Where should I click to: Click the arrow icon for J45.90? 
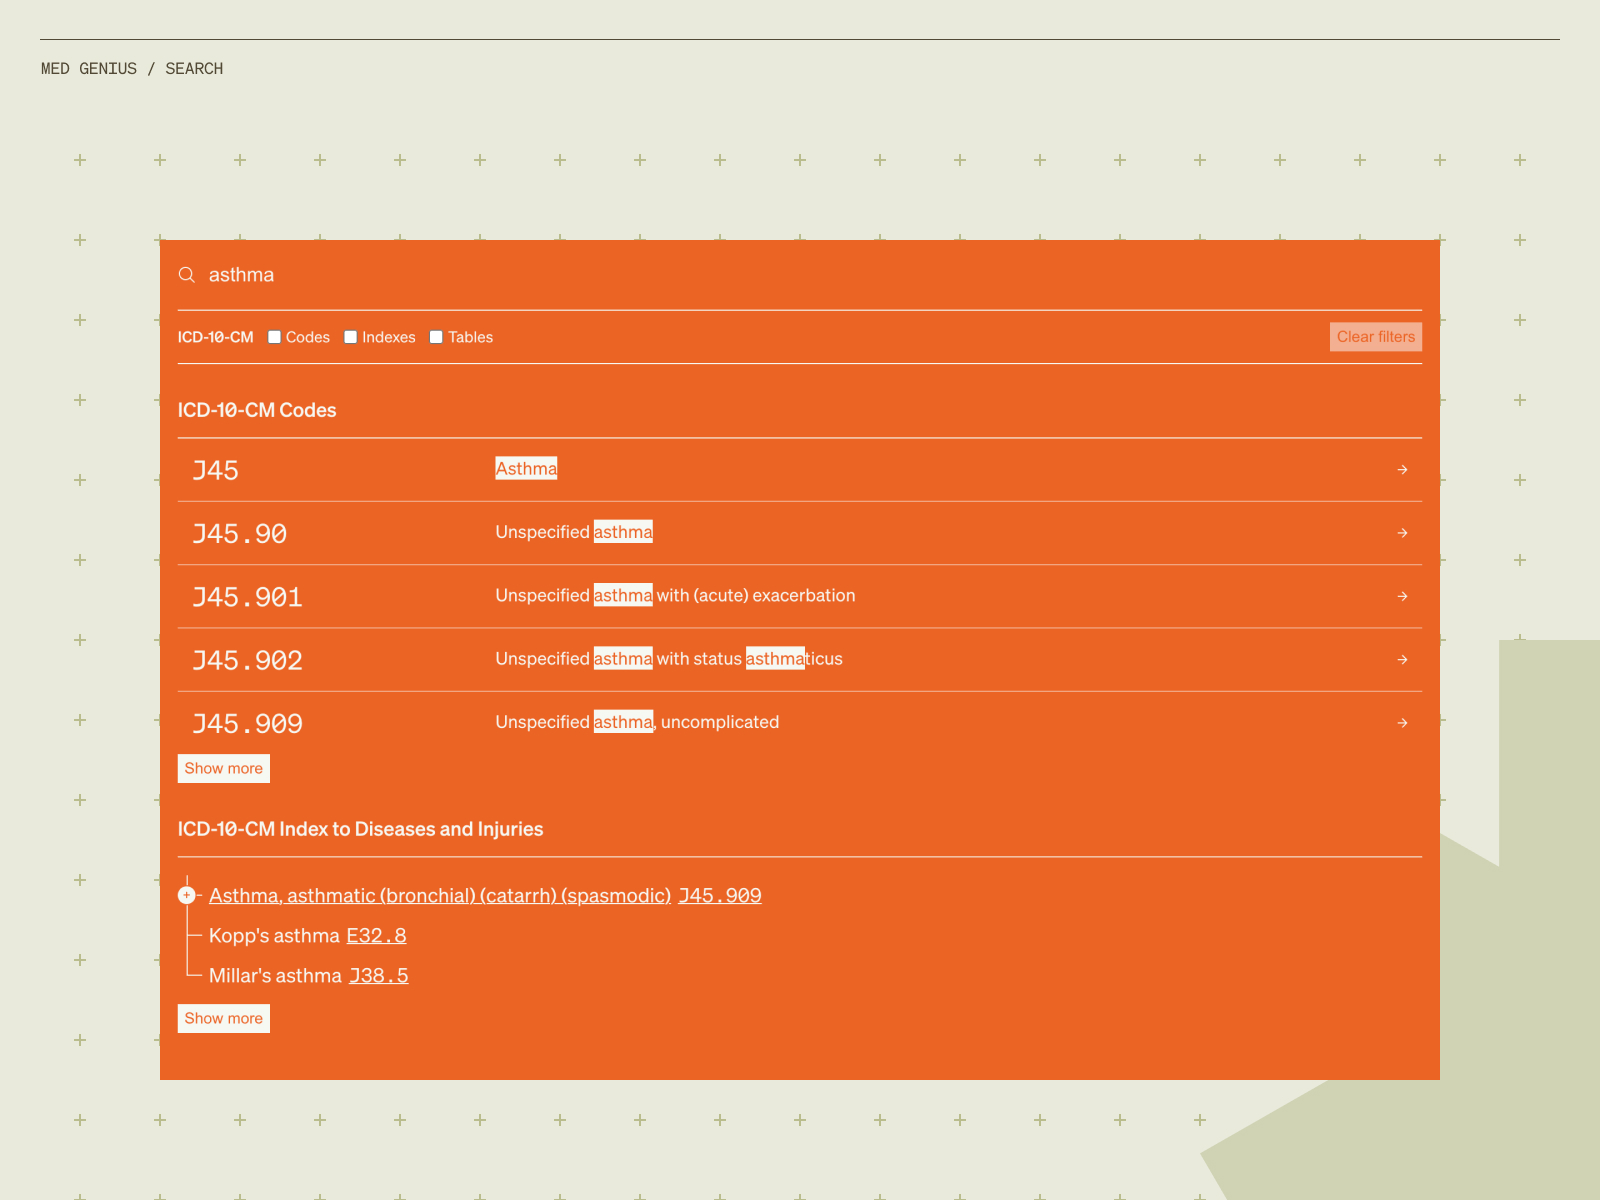click(x=1402, y=533)
